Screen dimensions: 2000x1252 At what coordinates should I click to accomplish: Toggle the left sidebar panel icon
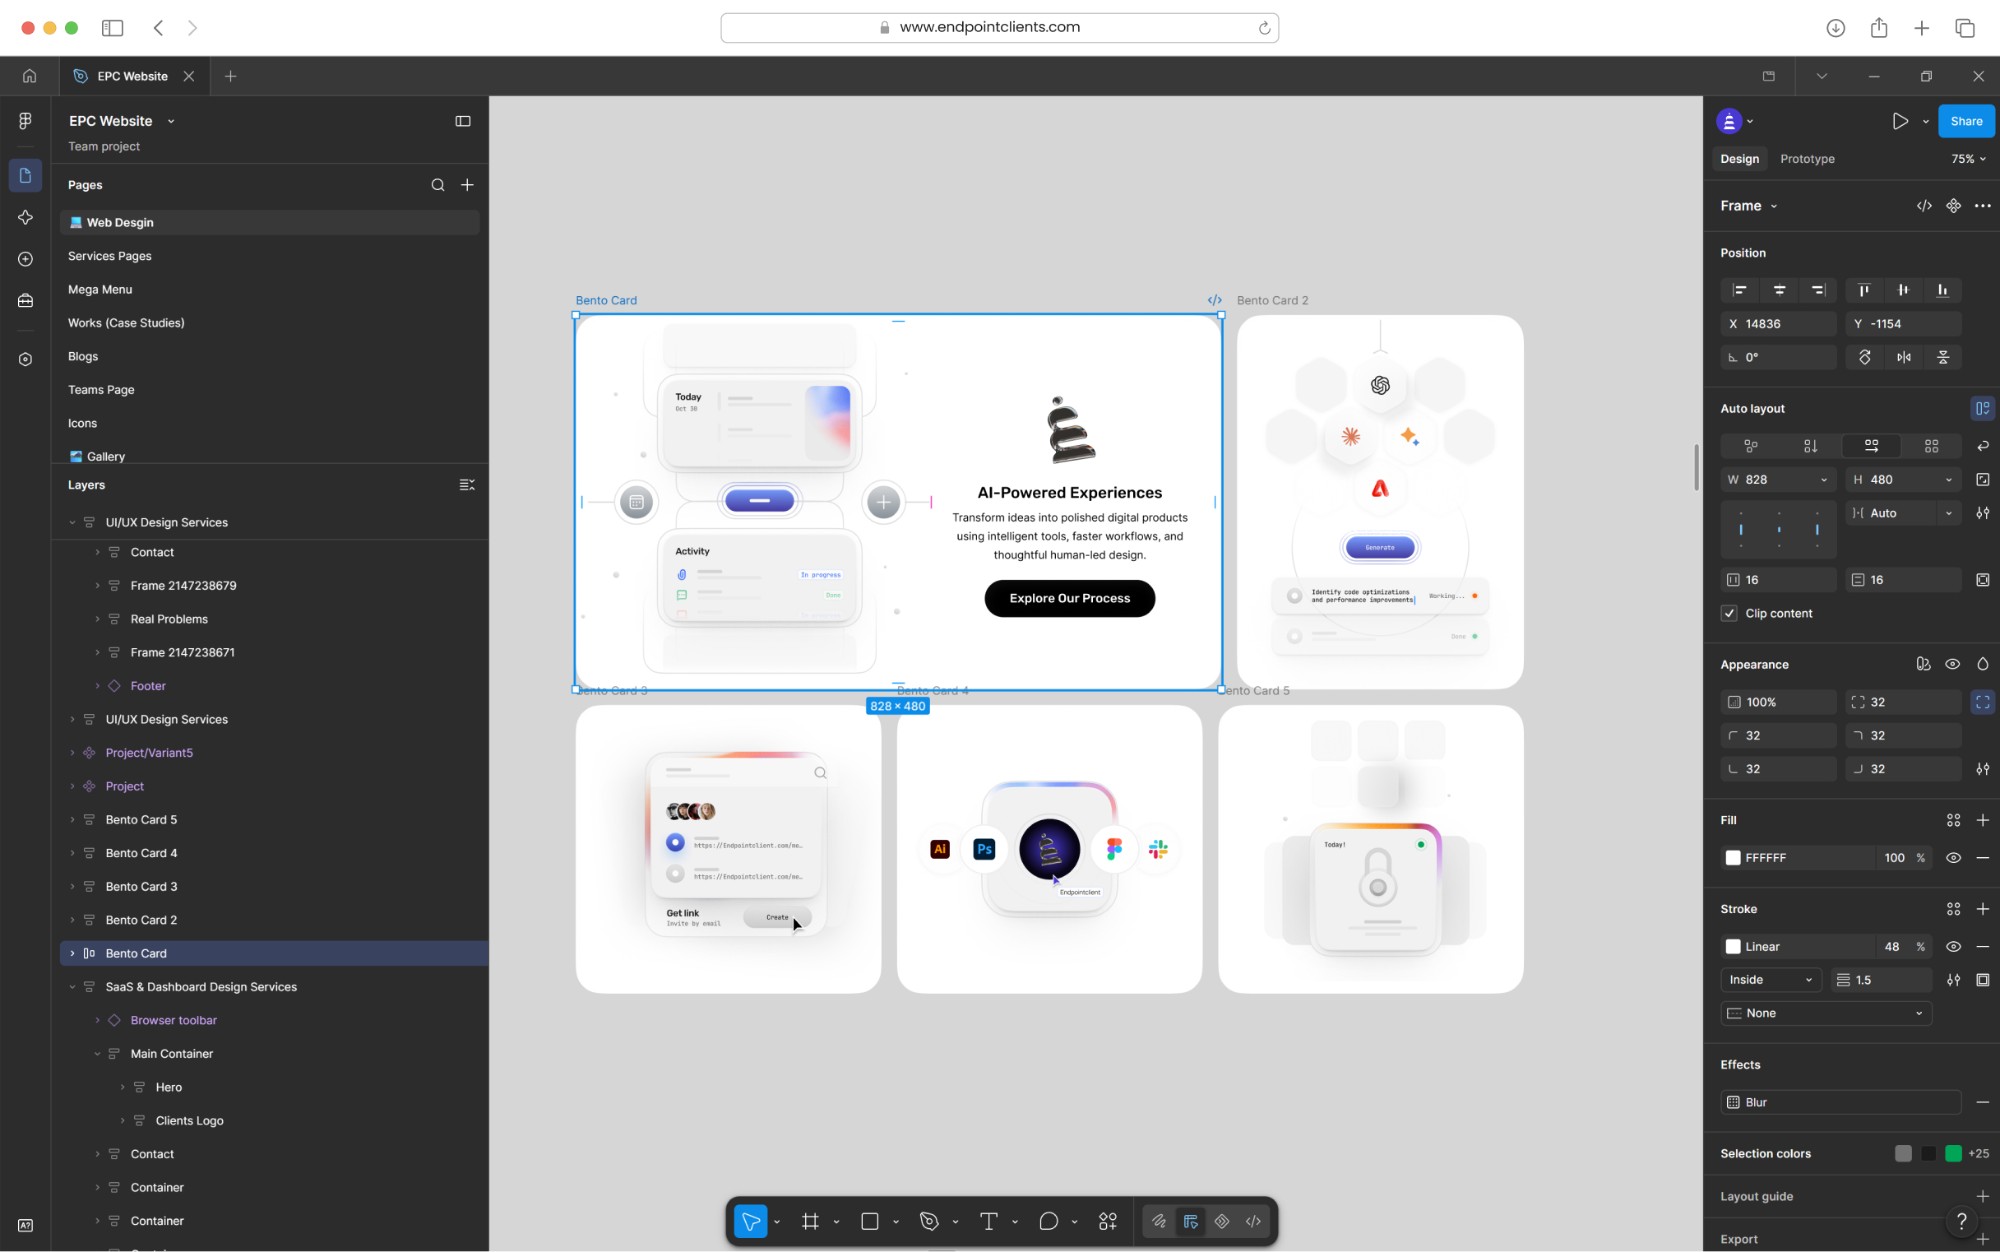463,121
